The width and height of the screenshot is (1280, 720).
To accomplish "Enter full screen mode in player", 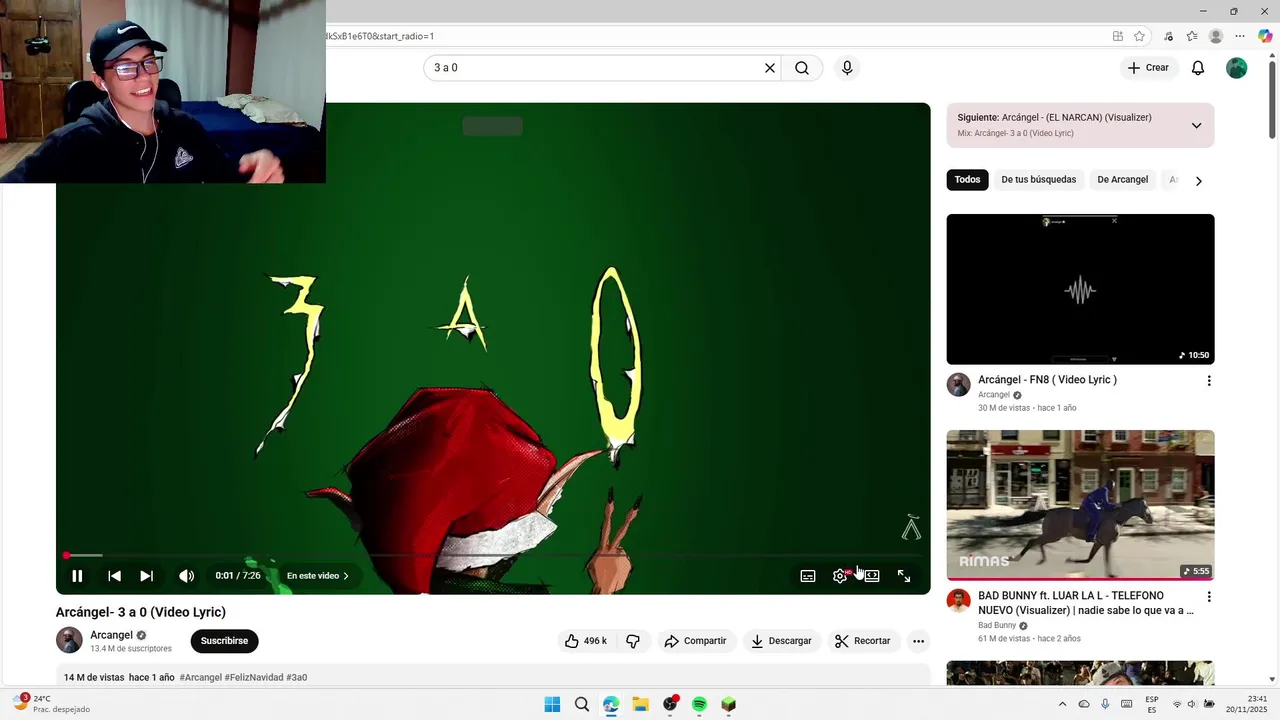I will point(904,576).
